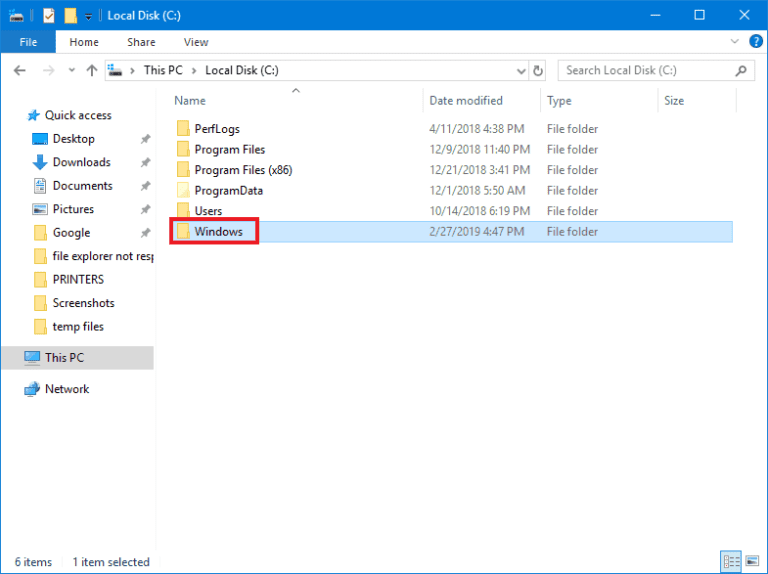Open Downloads in navigation pane
Viewport: 768px width, 574px height.
click(x=81, y=162)
